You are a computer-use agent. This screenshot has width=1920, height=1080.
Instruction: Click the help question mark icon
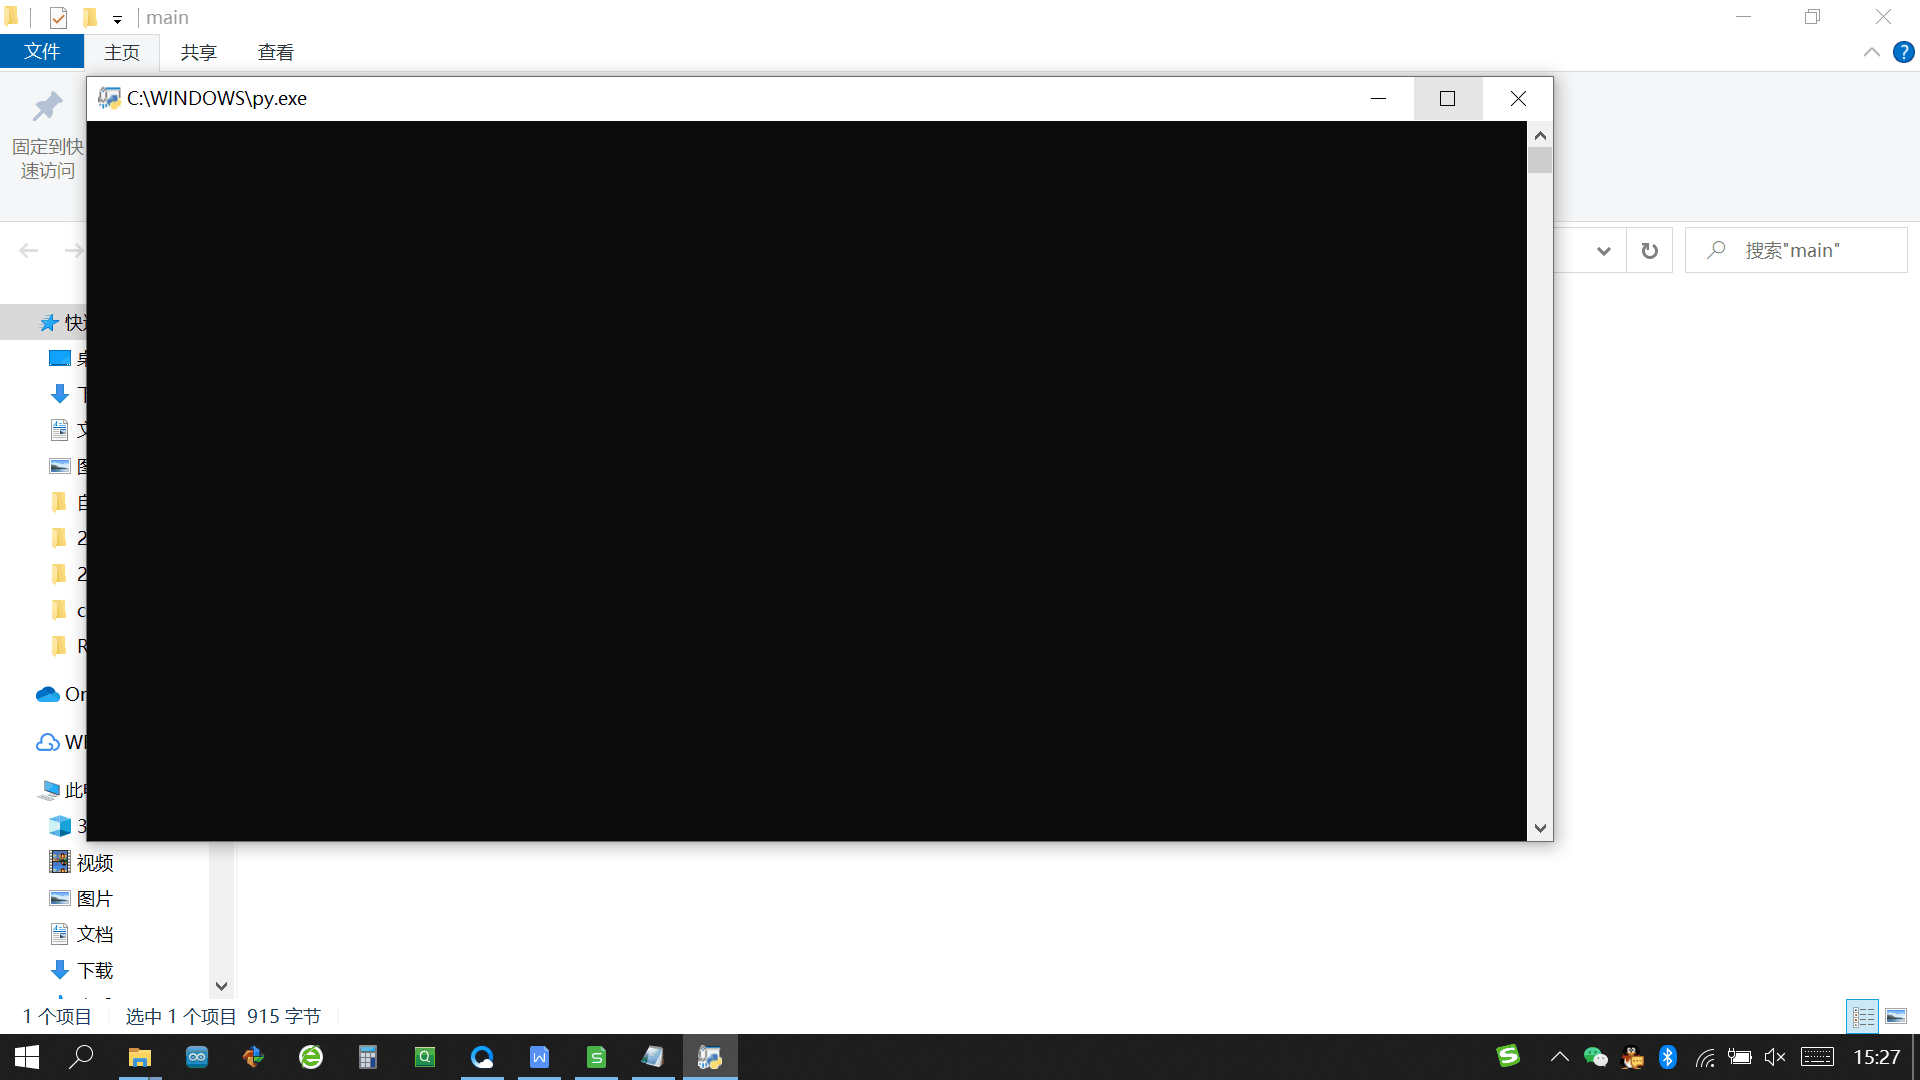[x=1903, y=53]
